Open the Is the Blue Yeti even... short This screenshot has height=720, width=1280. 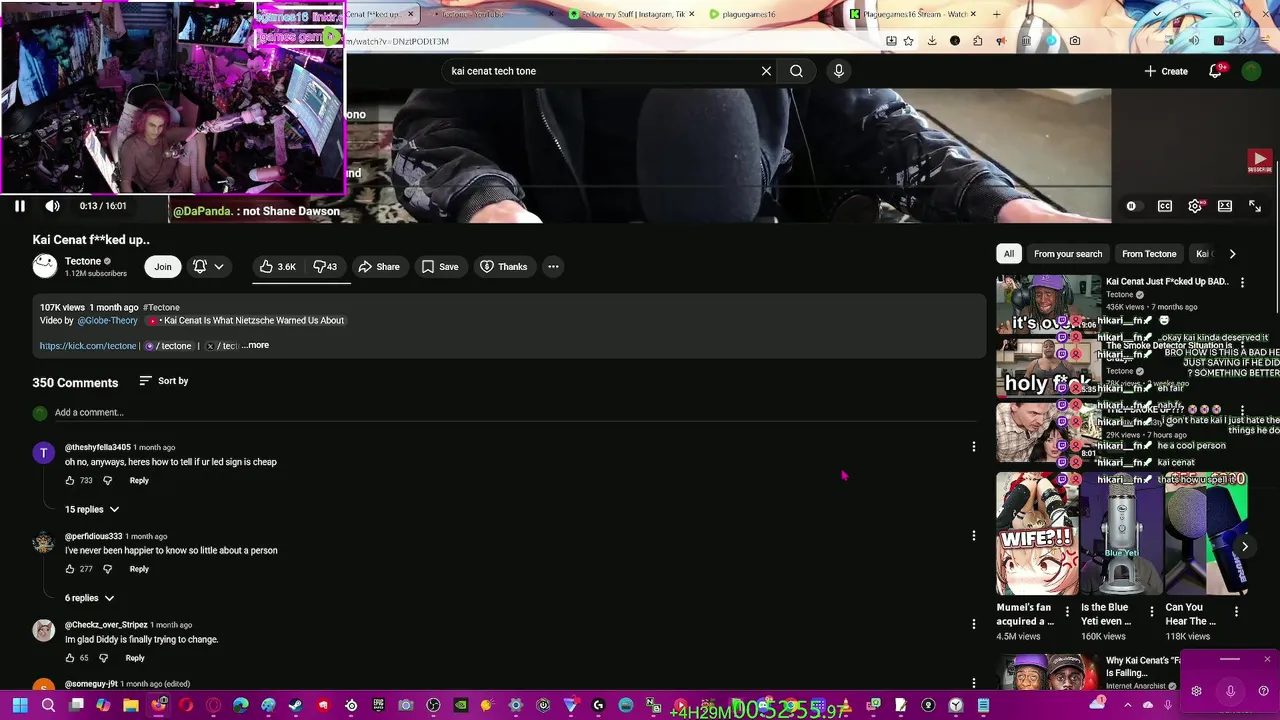1121,534
